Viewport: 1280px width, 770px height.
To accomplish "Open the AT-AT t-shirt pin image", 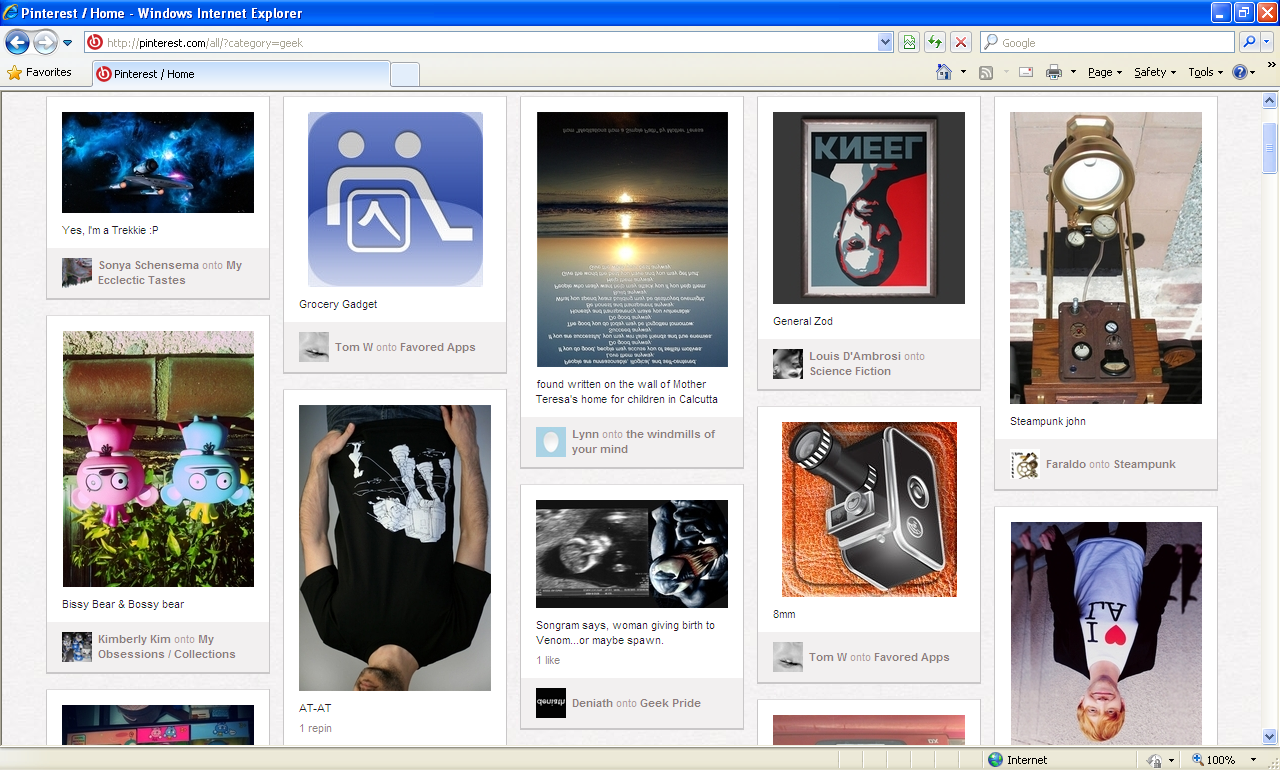I will [x=395, y=548].
